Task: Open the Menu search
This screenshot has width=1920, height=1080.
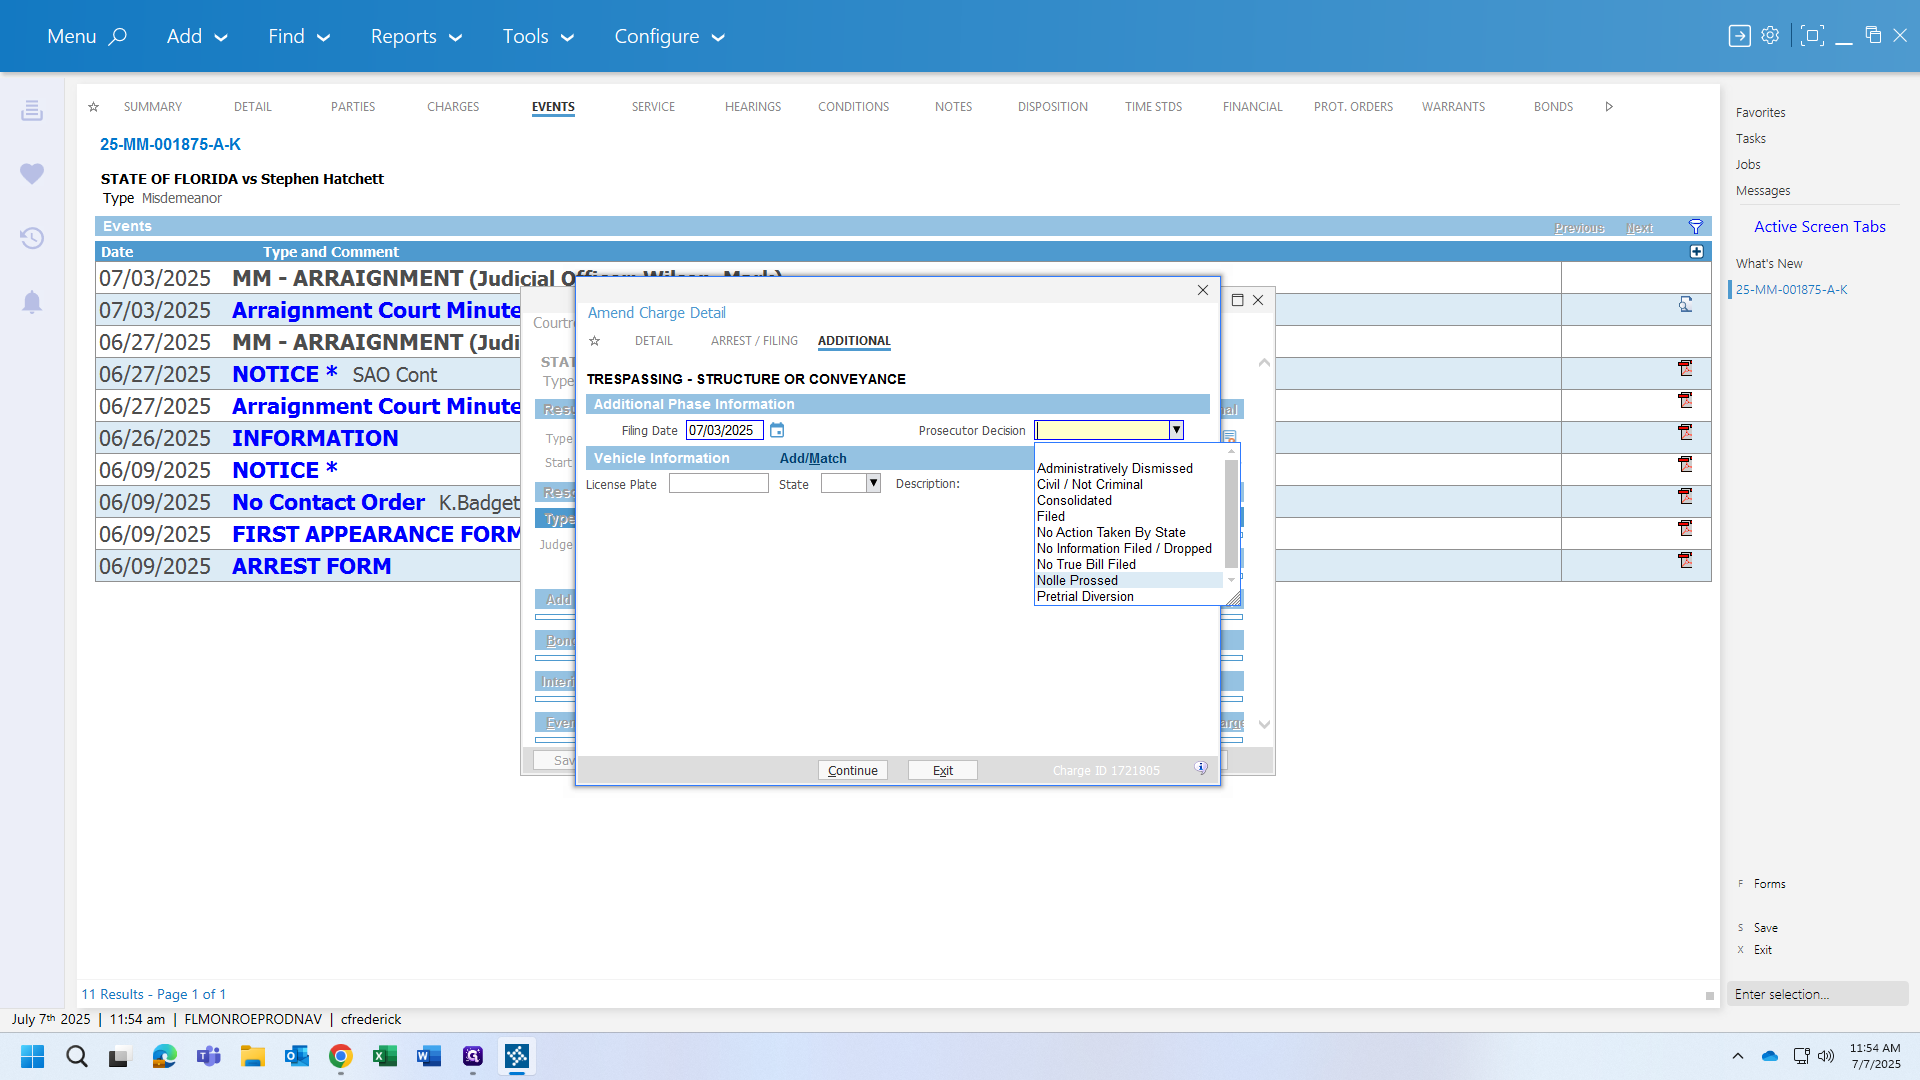Action: (87, 36)
